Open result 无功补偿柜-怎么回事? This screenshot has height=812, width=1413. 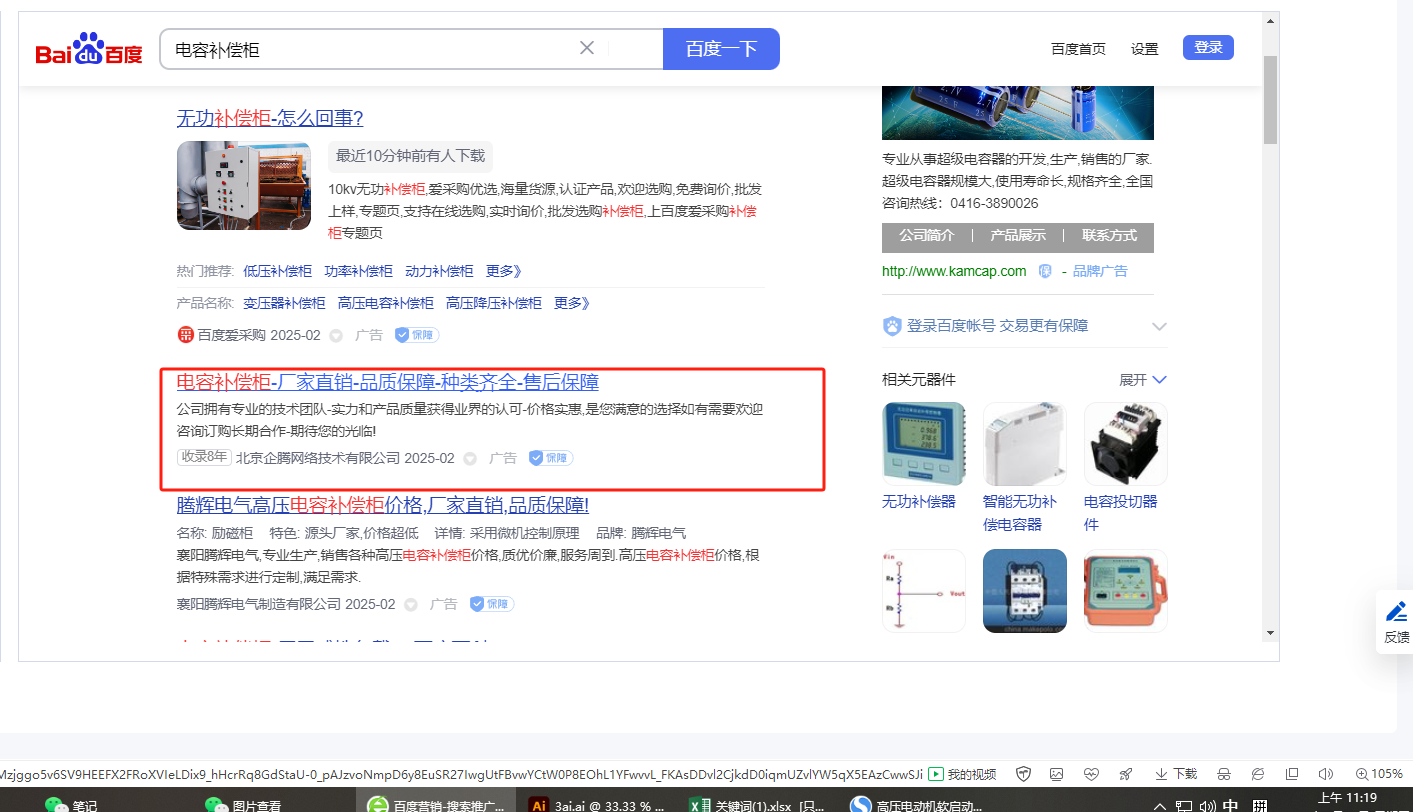(270, 118)
